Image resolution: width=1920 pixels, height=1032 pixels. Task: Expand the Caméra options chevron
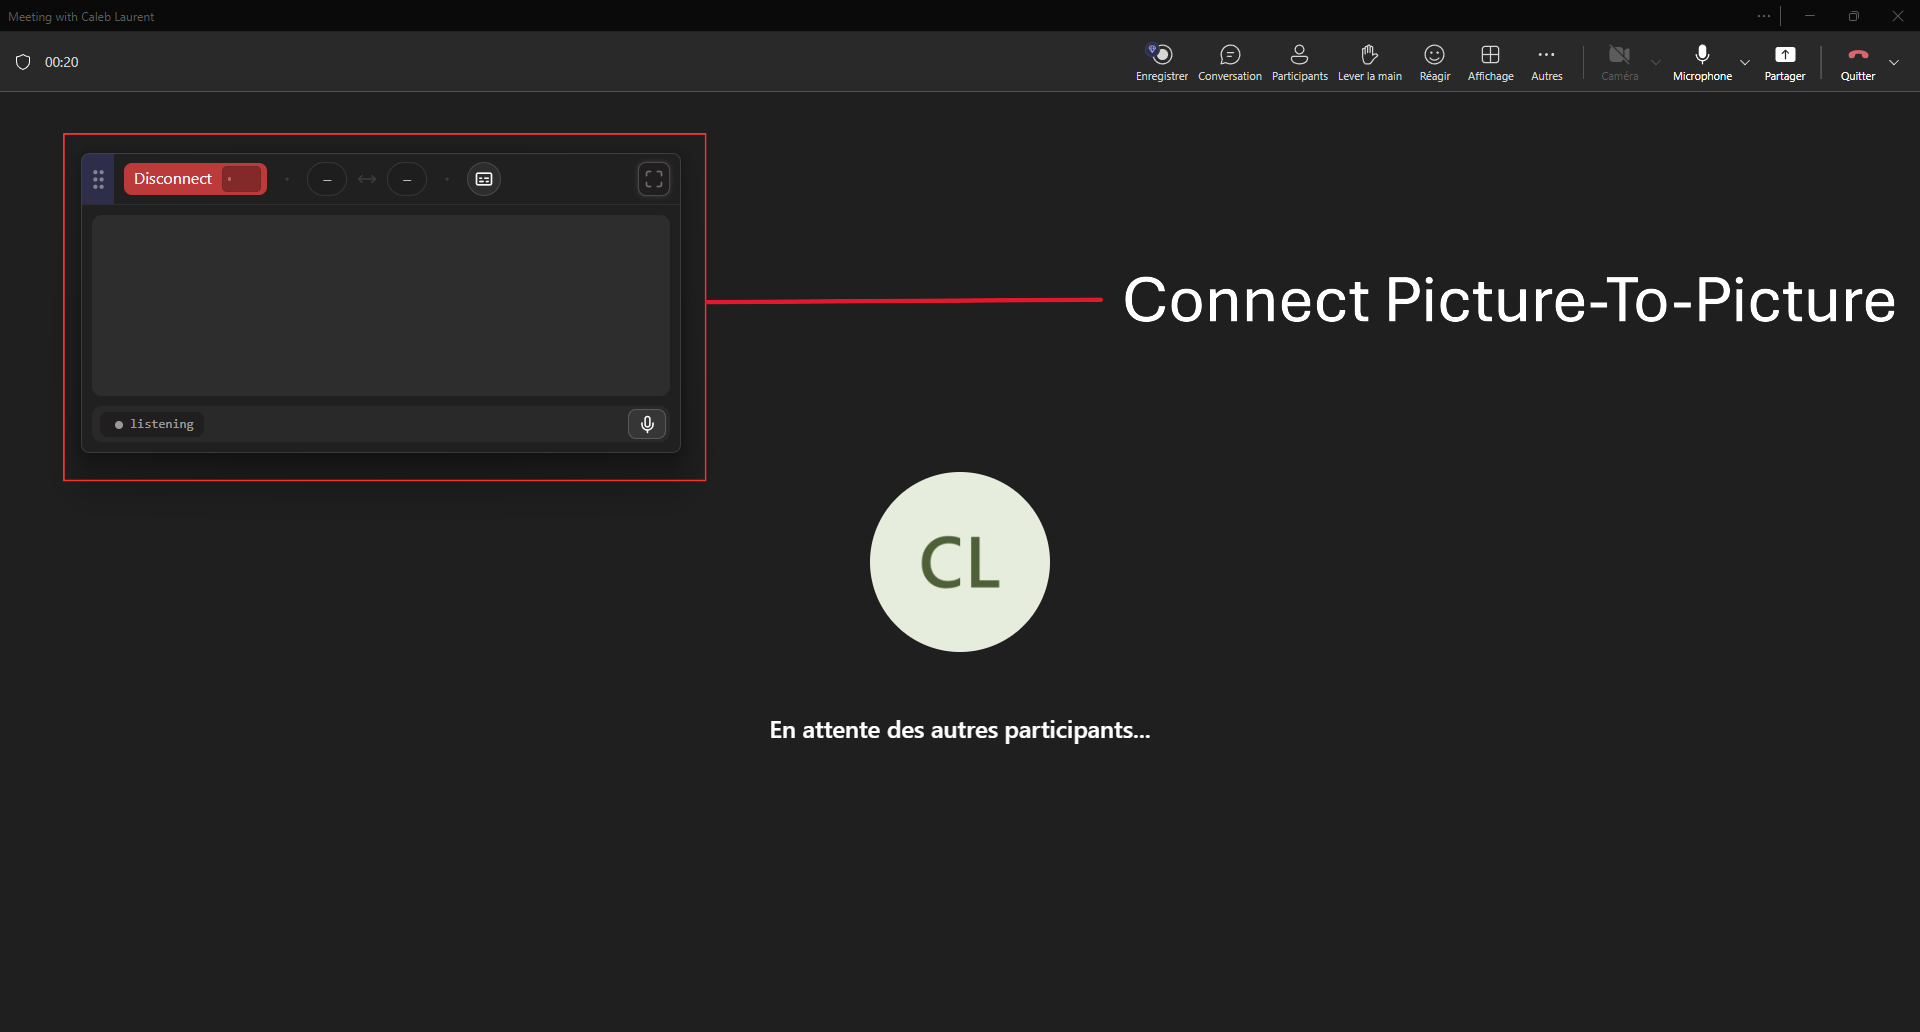pos(1655,62)
